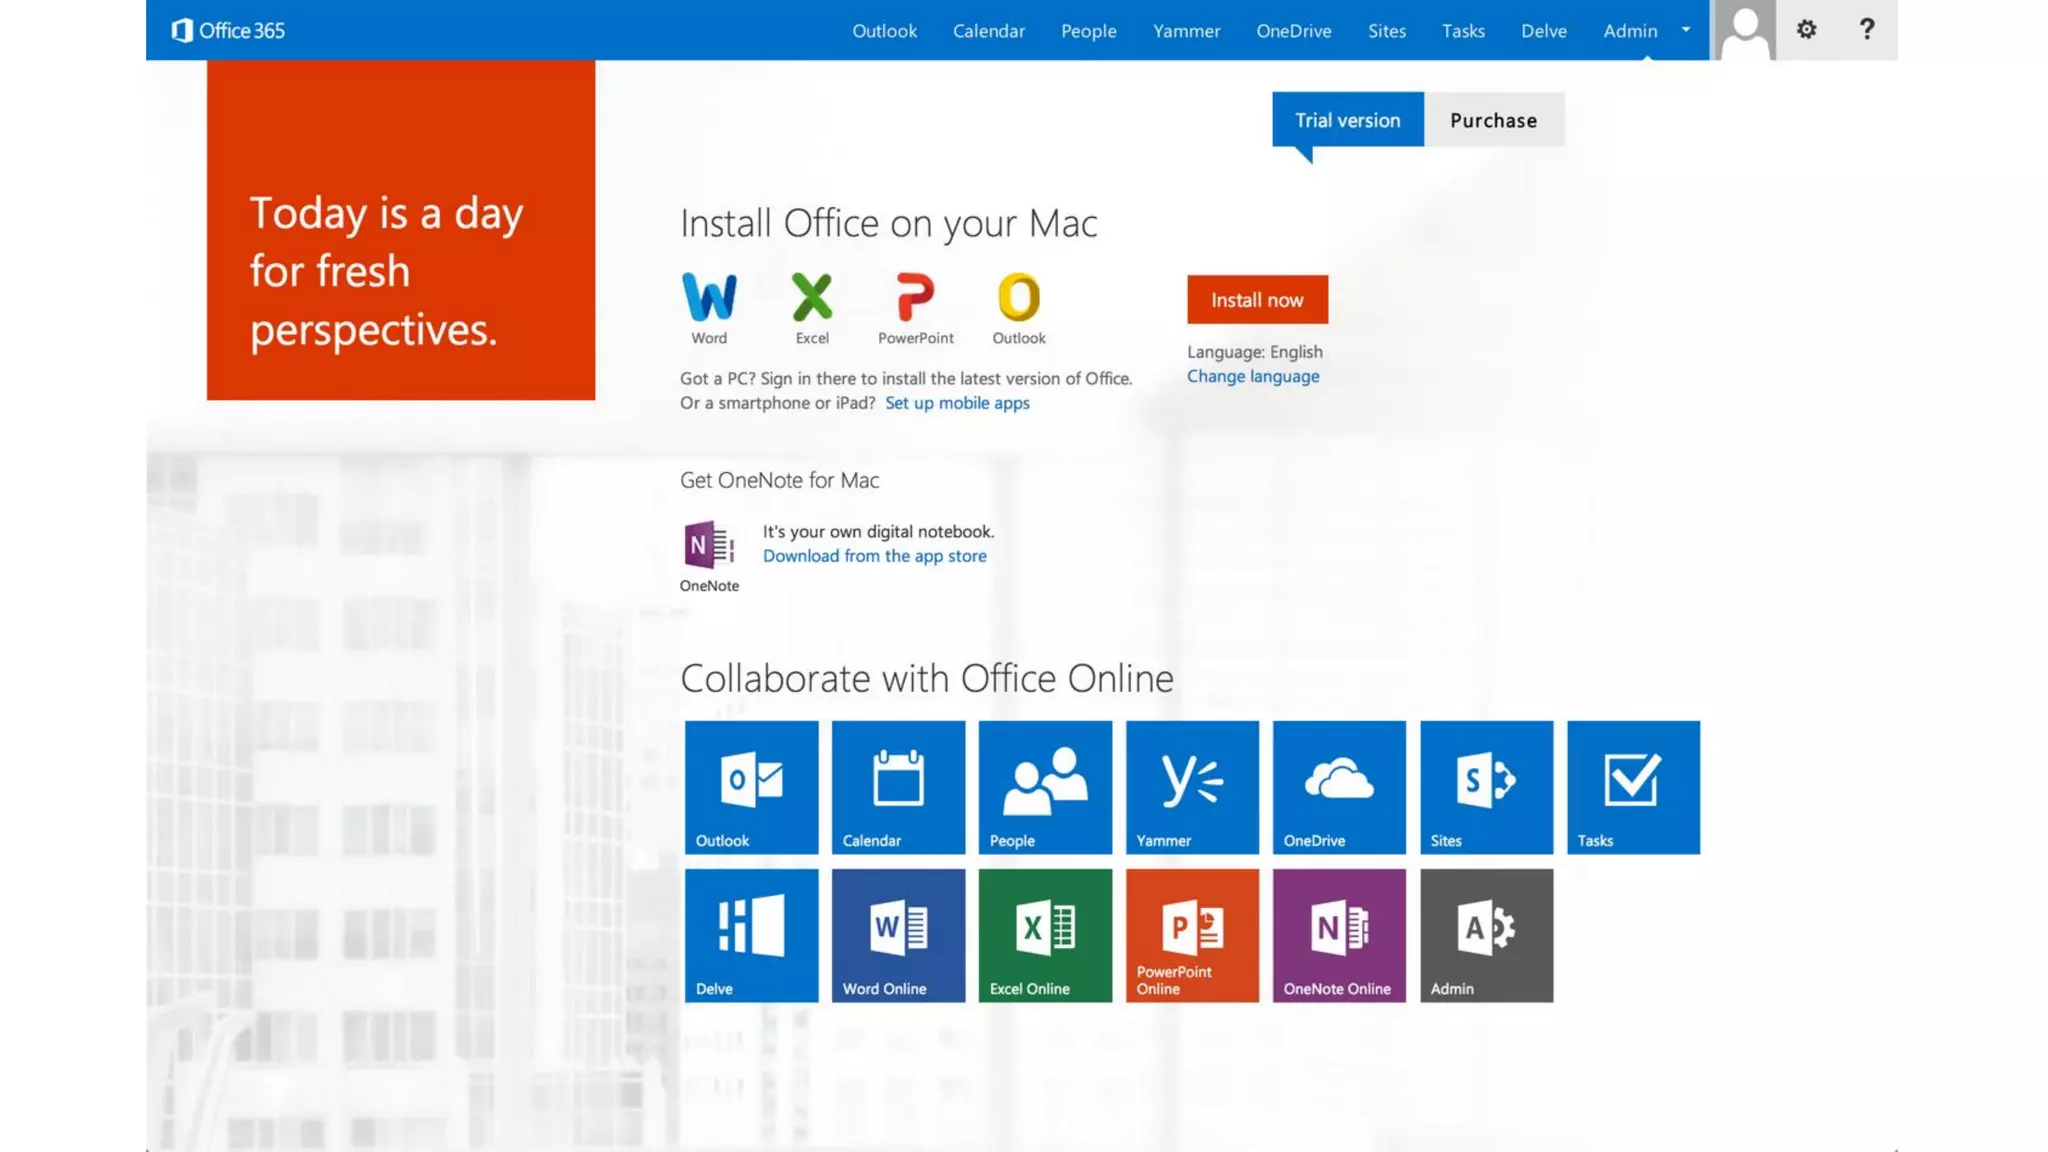Launch the Delve tile
Image resolution: width=2048 pixels, height=1152 pixels.
pyautogui.click(x=751, y=935)
